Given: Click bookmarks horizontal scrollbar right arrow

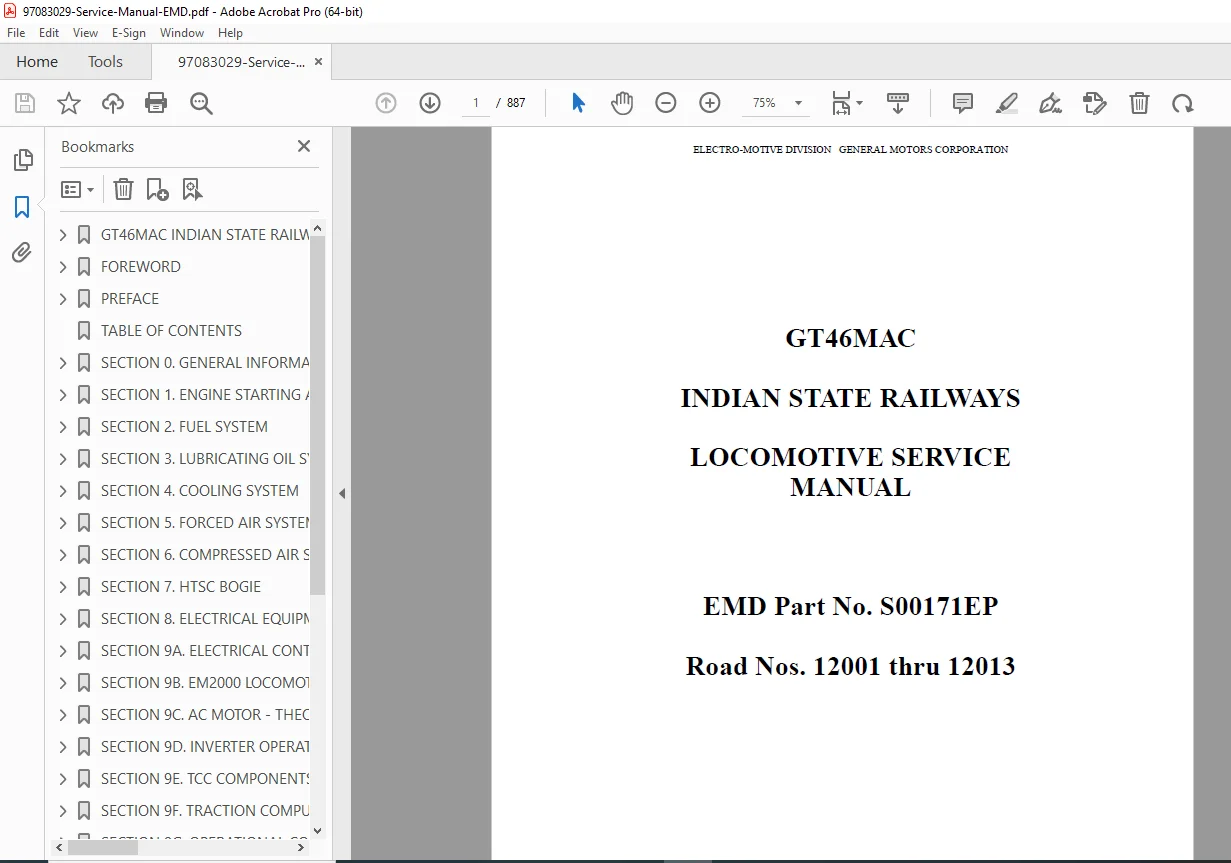Looking at the screenshot, I should pos(302,847).
